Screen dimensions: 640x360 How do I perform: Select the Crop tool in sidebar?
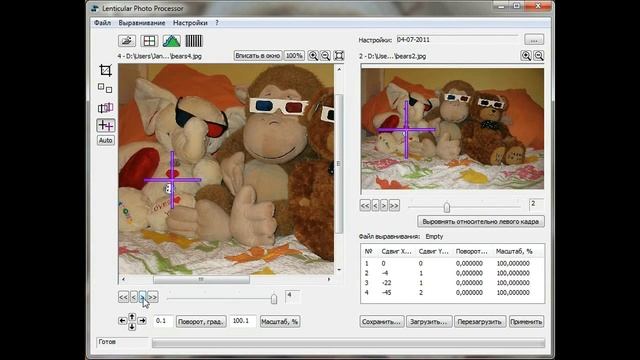click(x=105, y=70)
